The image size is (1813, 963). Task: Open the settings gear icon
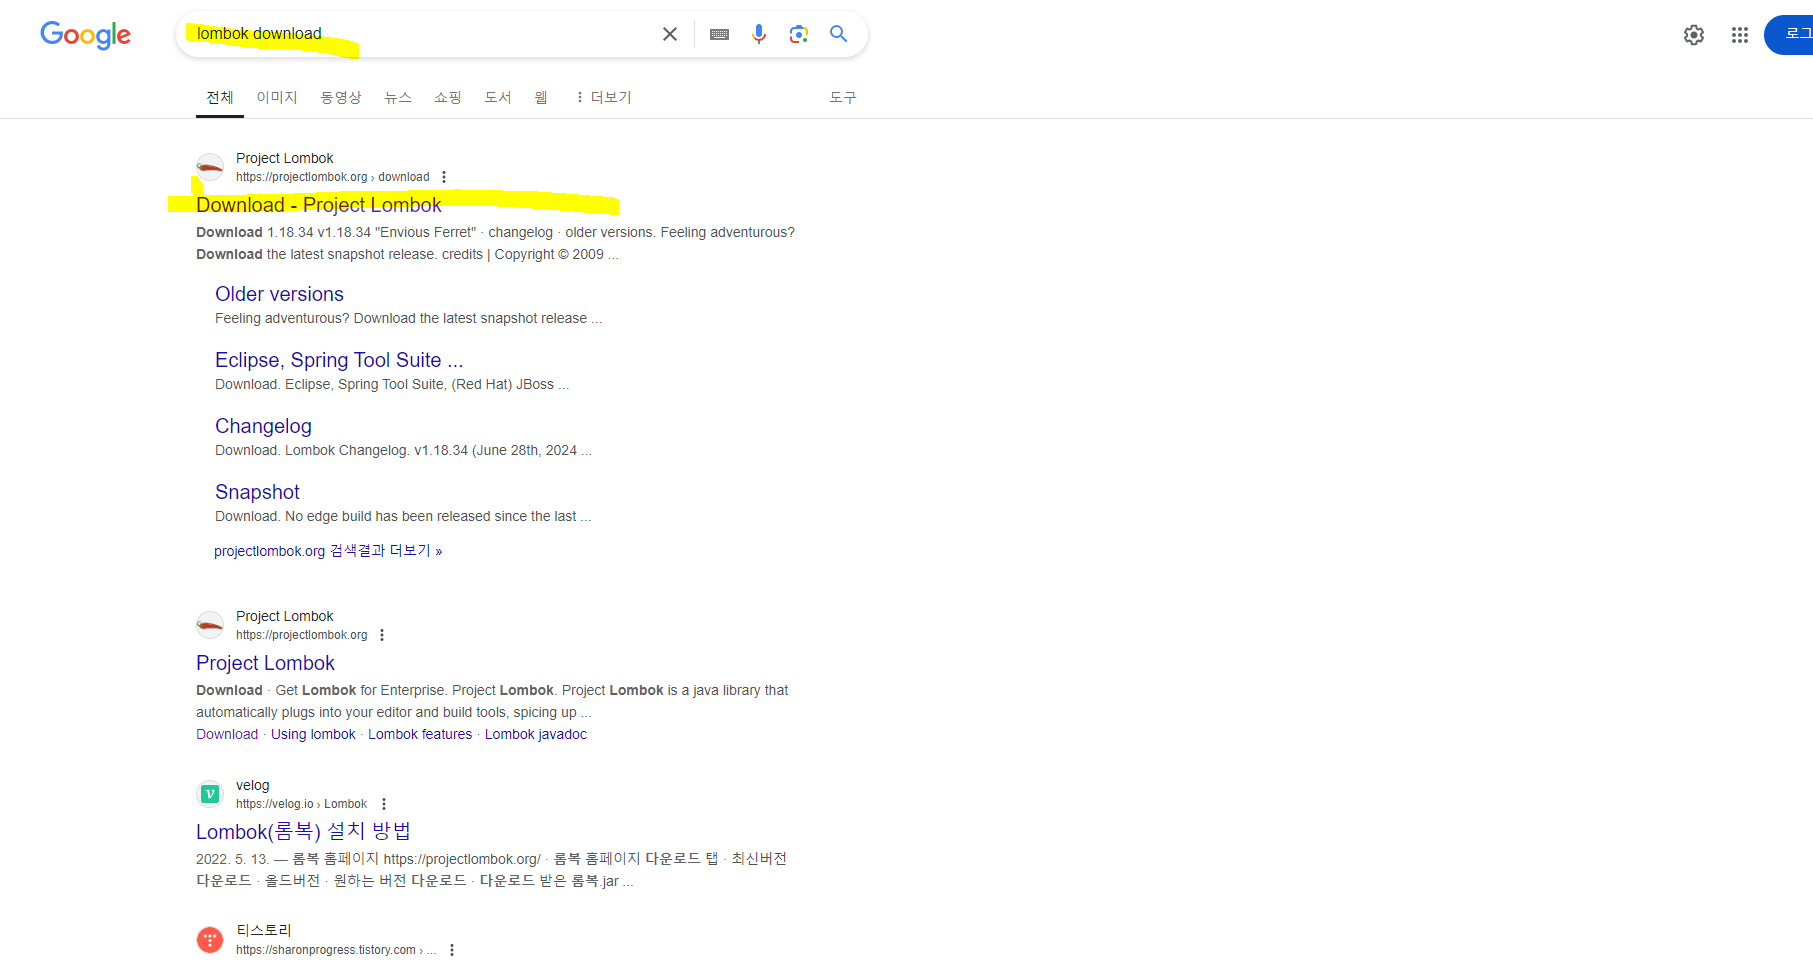click(x=1694, y=35)
